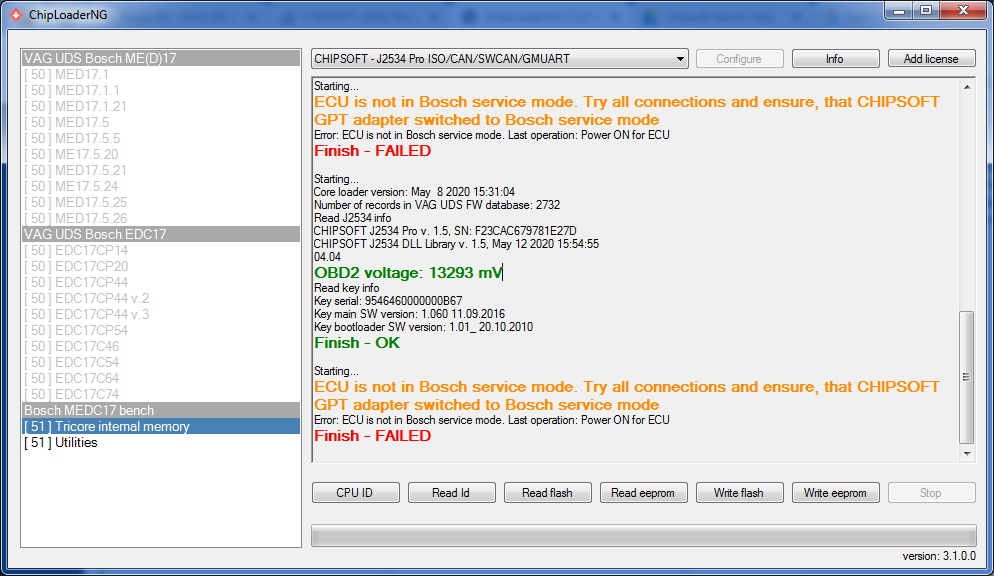
Task: Click the Write eeprom button
Action: coord(835,492)
